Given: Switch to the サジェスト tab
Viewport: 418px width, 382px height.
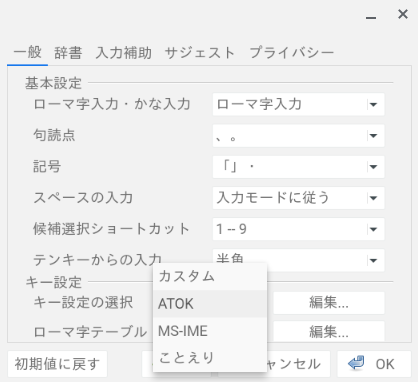Looking at the screenshot, I should click(200, 53).
